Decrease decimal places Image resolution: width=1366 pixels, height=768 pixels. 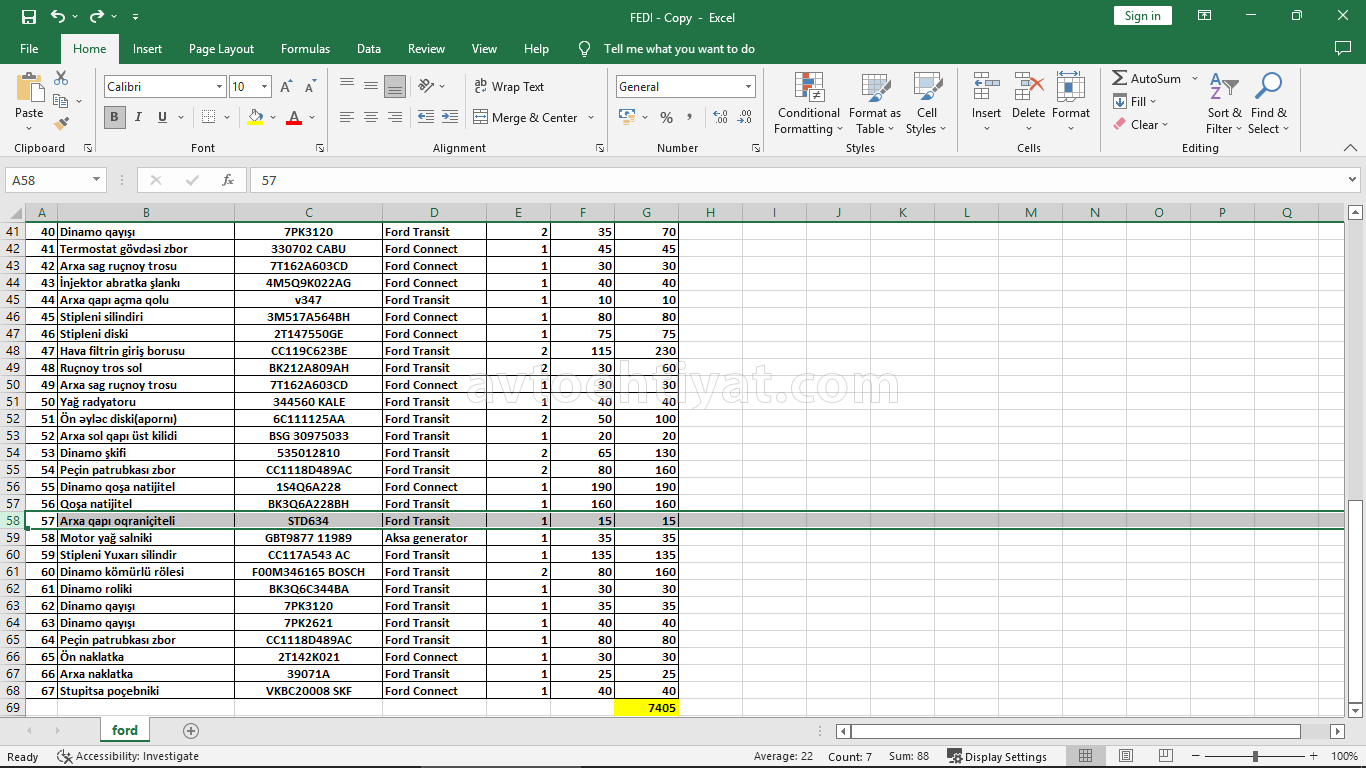(x=745, y=117)
